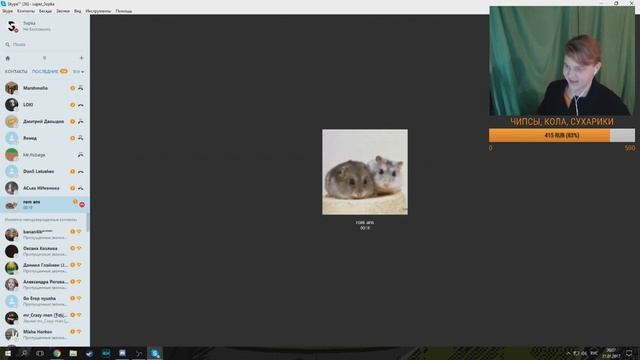Open the chat with Go Erop nyusha
The height and width of the screenshot is (360, 640).
pos(45,301)
